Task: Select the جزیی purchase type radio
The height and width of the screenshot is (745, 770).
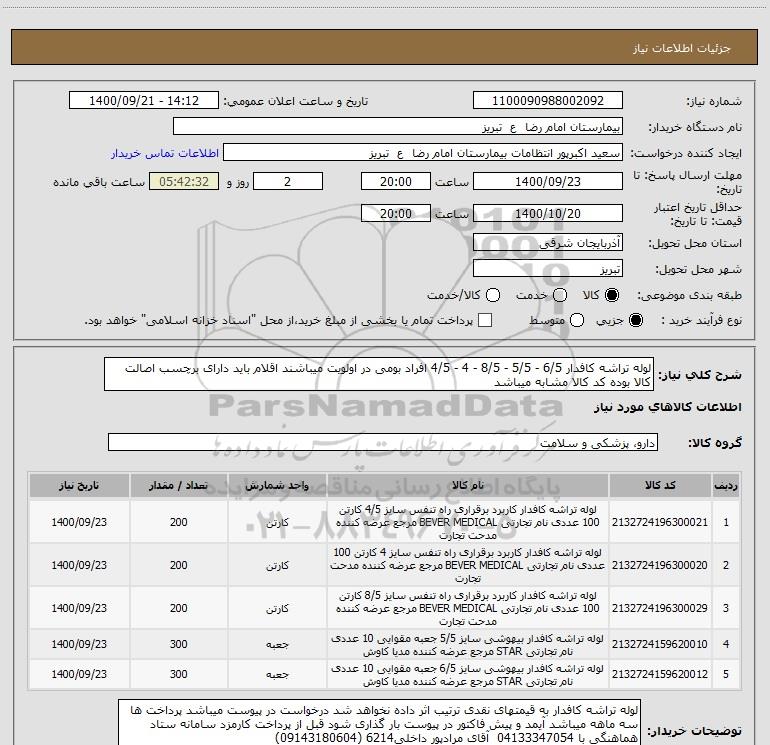Action: pos(635,320)
